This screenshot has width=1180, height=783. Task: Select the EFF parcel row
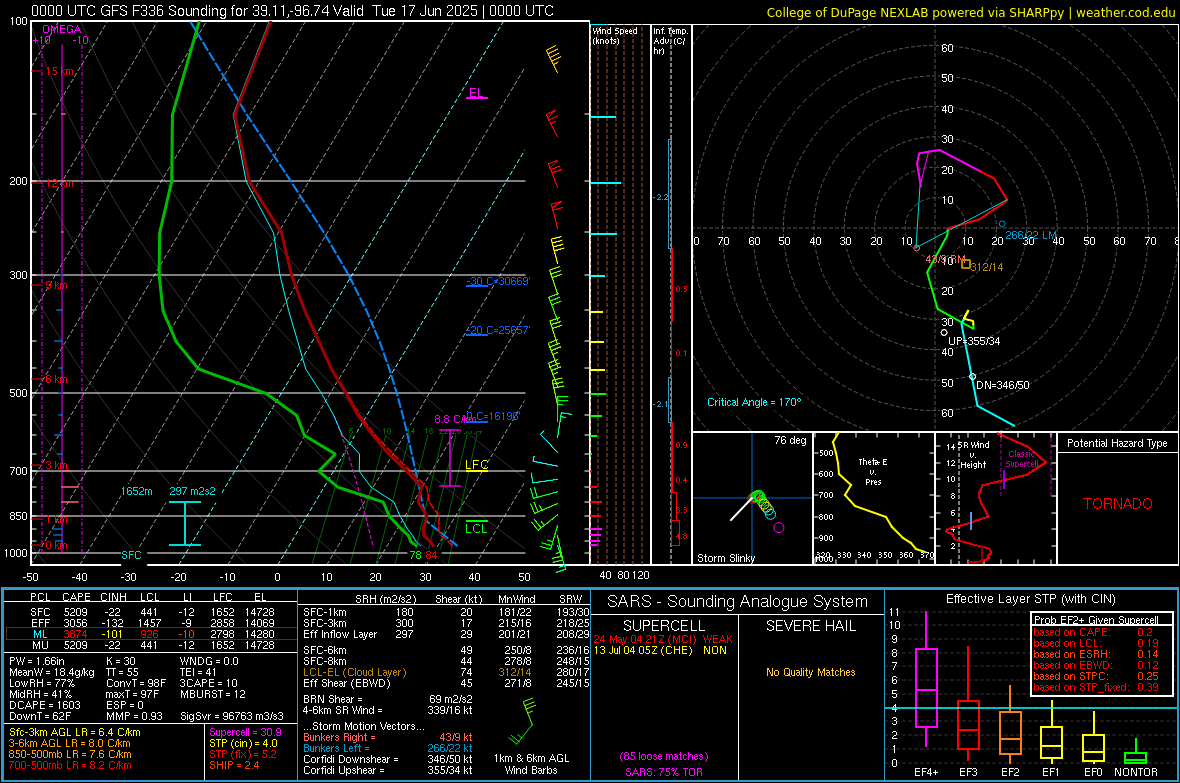151,623
